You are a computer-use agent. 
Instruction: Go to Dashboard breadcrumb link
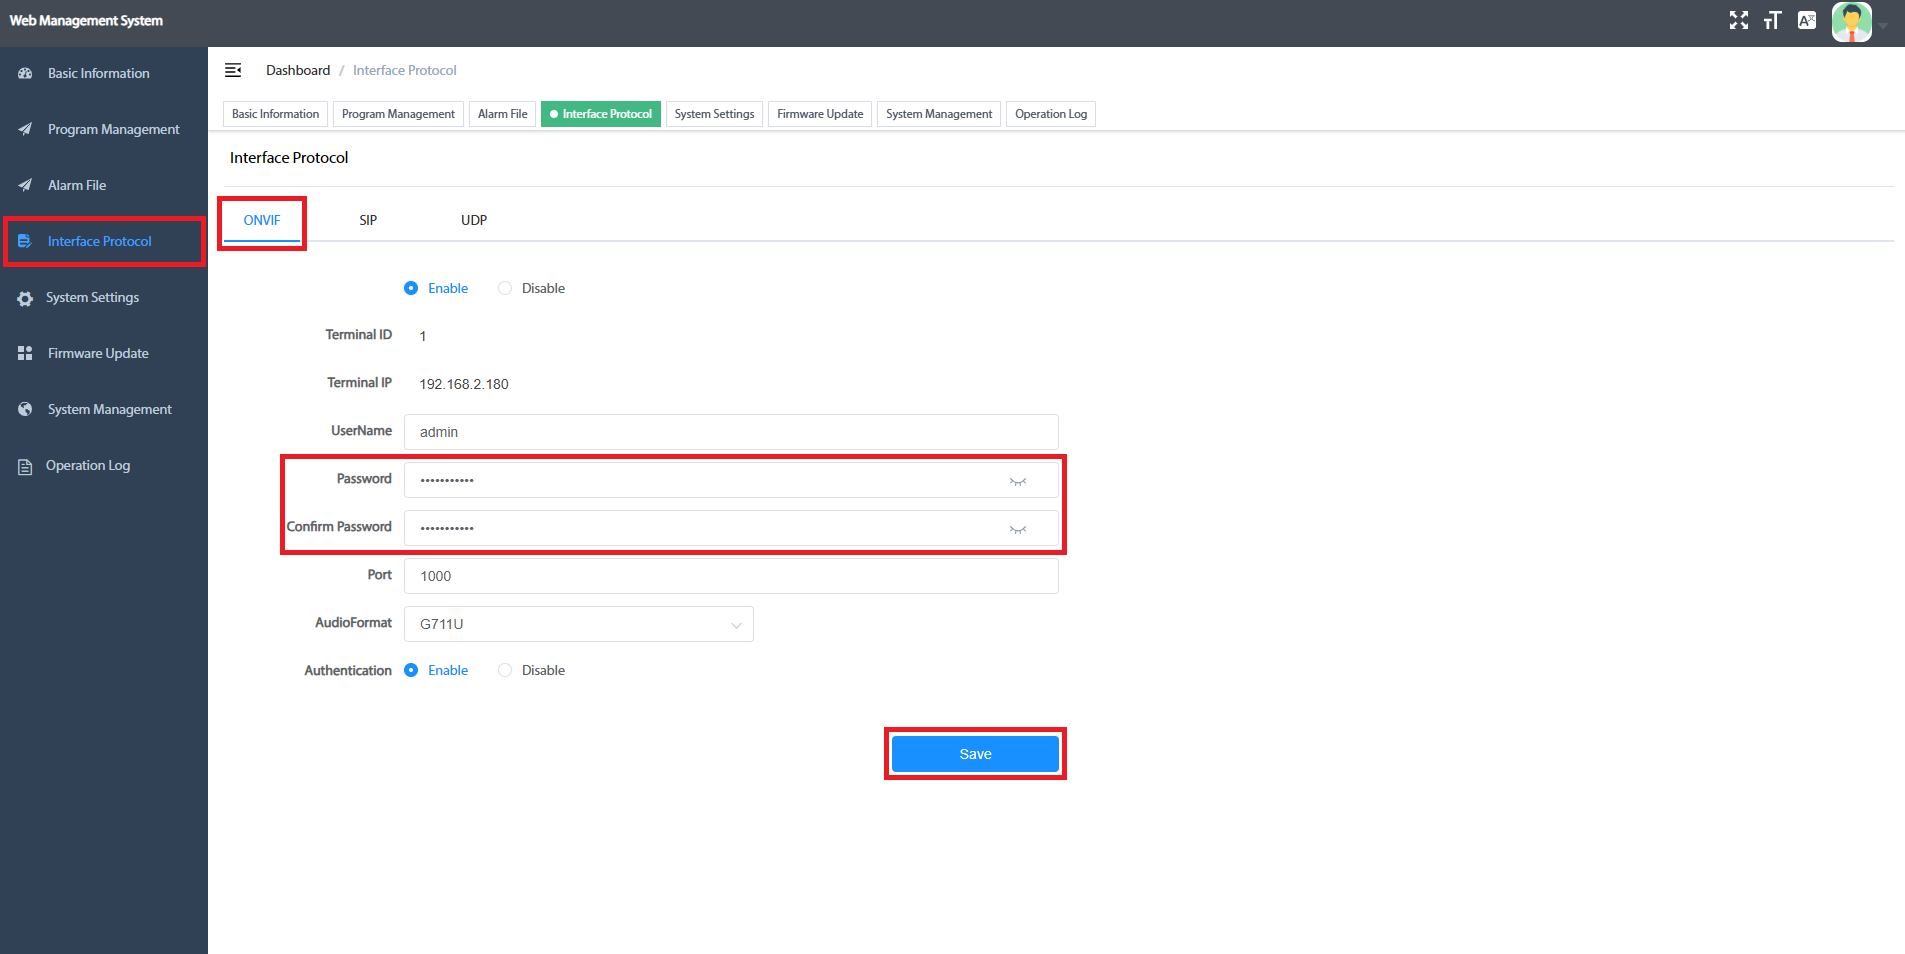pos(297,70)
